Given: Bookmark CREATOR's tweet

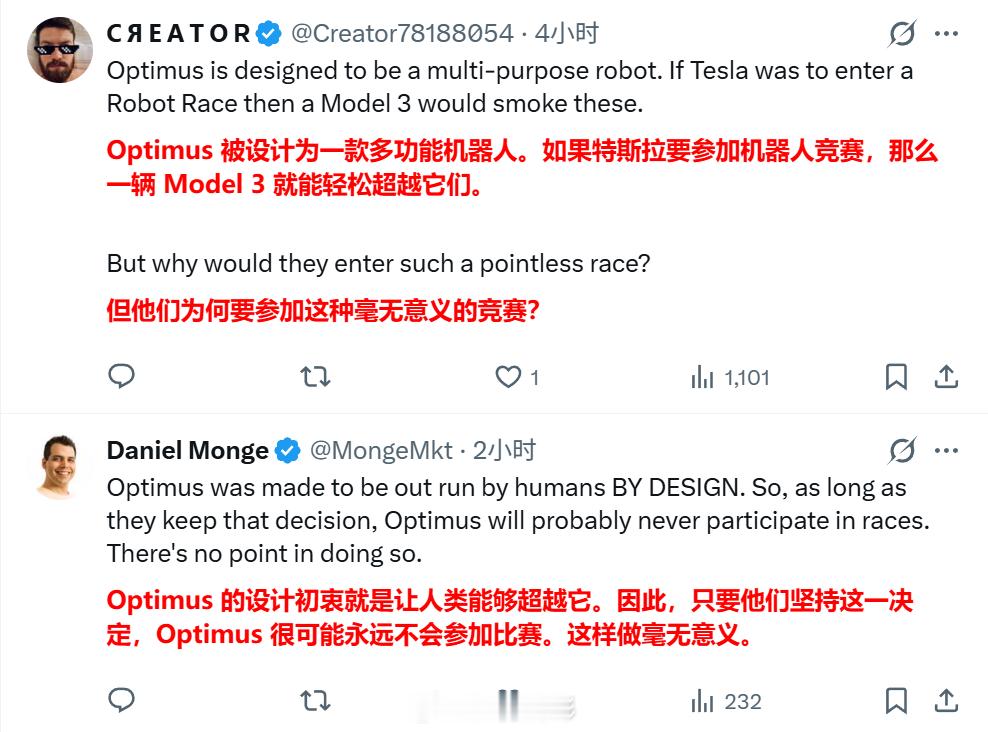Looking at the screenshot, I should tap(897, 378).
